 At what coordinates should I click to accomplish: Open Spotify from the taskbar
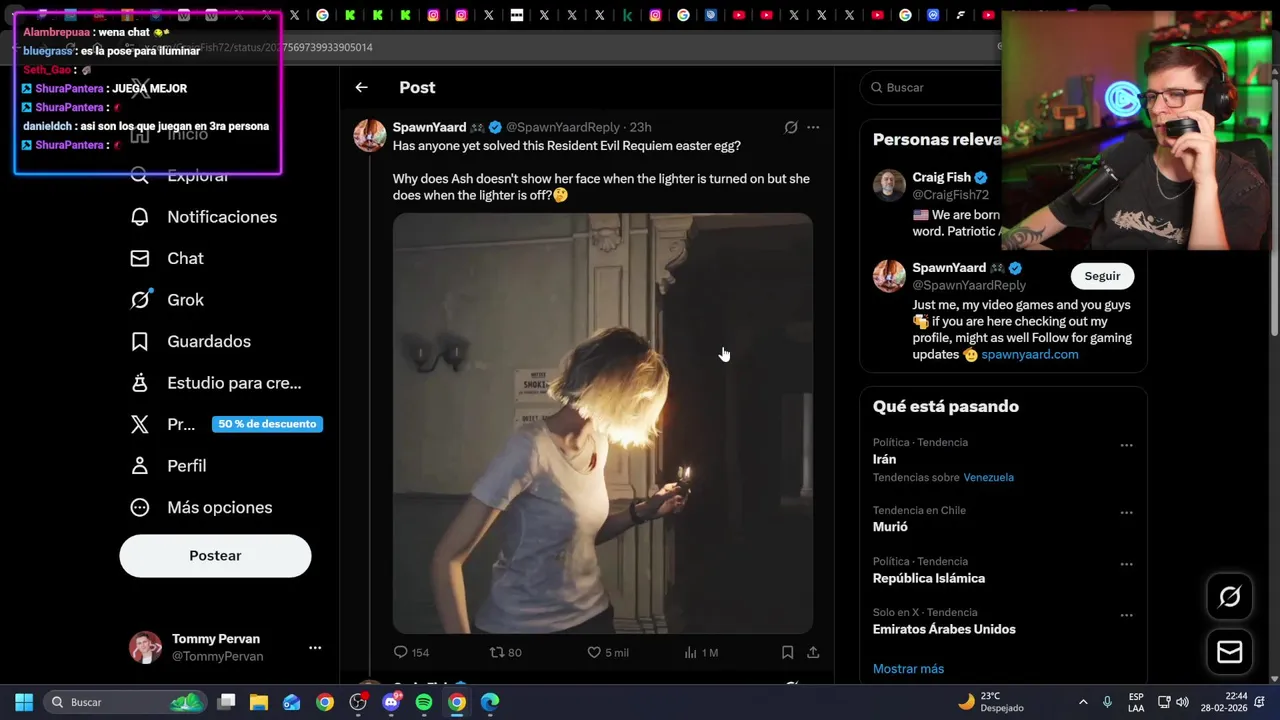click(424, 702)
